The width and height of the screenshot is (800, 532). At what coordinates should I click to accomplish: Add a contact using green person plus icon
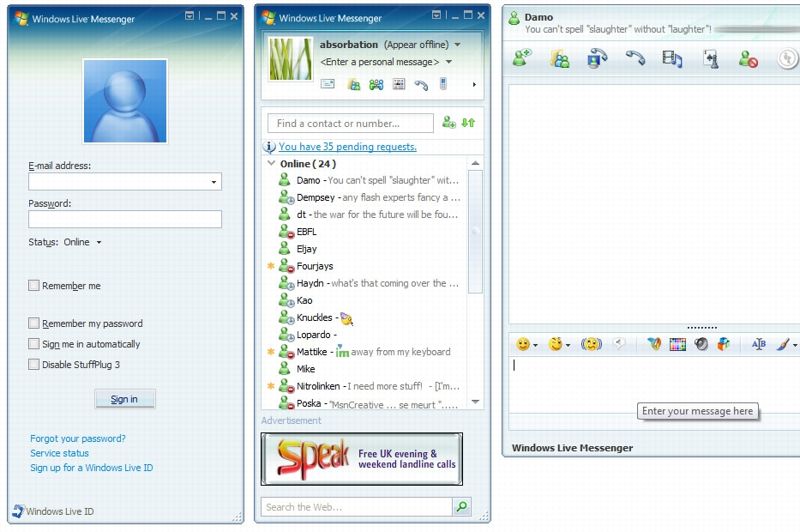click(448, 122)
